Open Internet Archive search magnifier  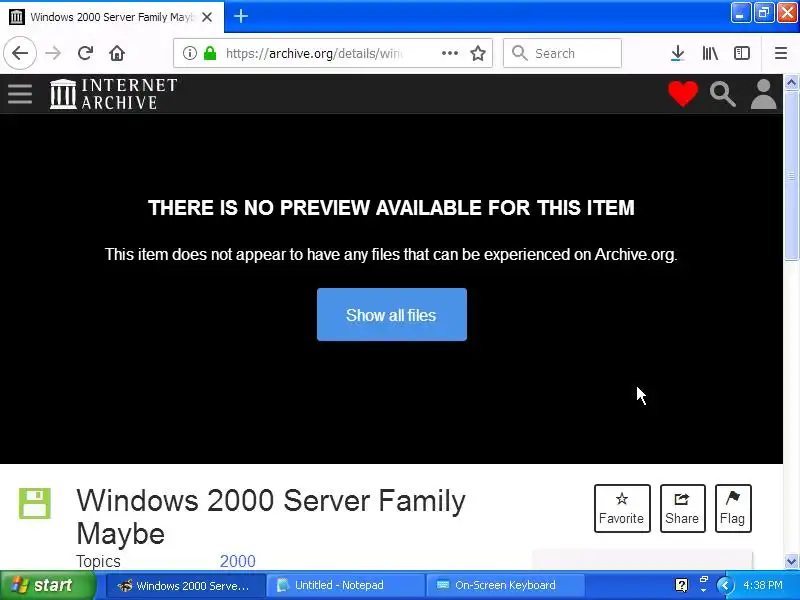tap(722, 94)
